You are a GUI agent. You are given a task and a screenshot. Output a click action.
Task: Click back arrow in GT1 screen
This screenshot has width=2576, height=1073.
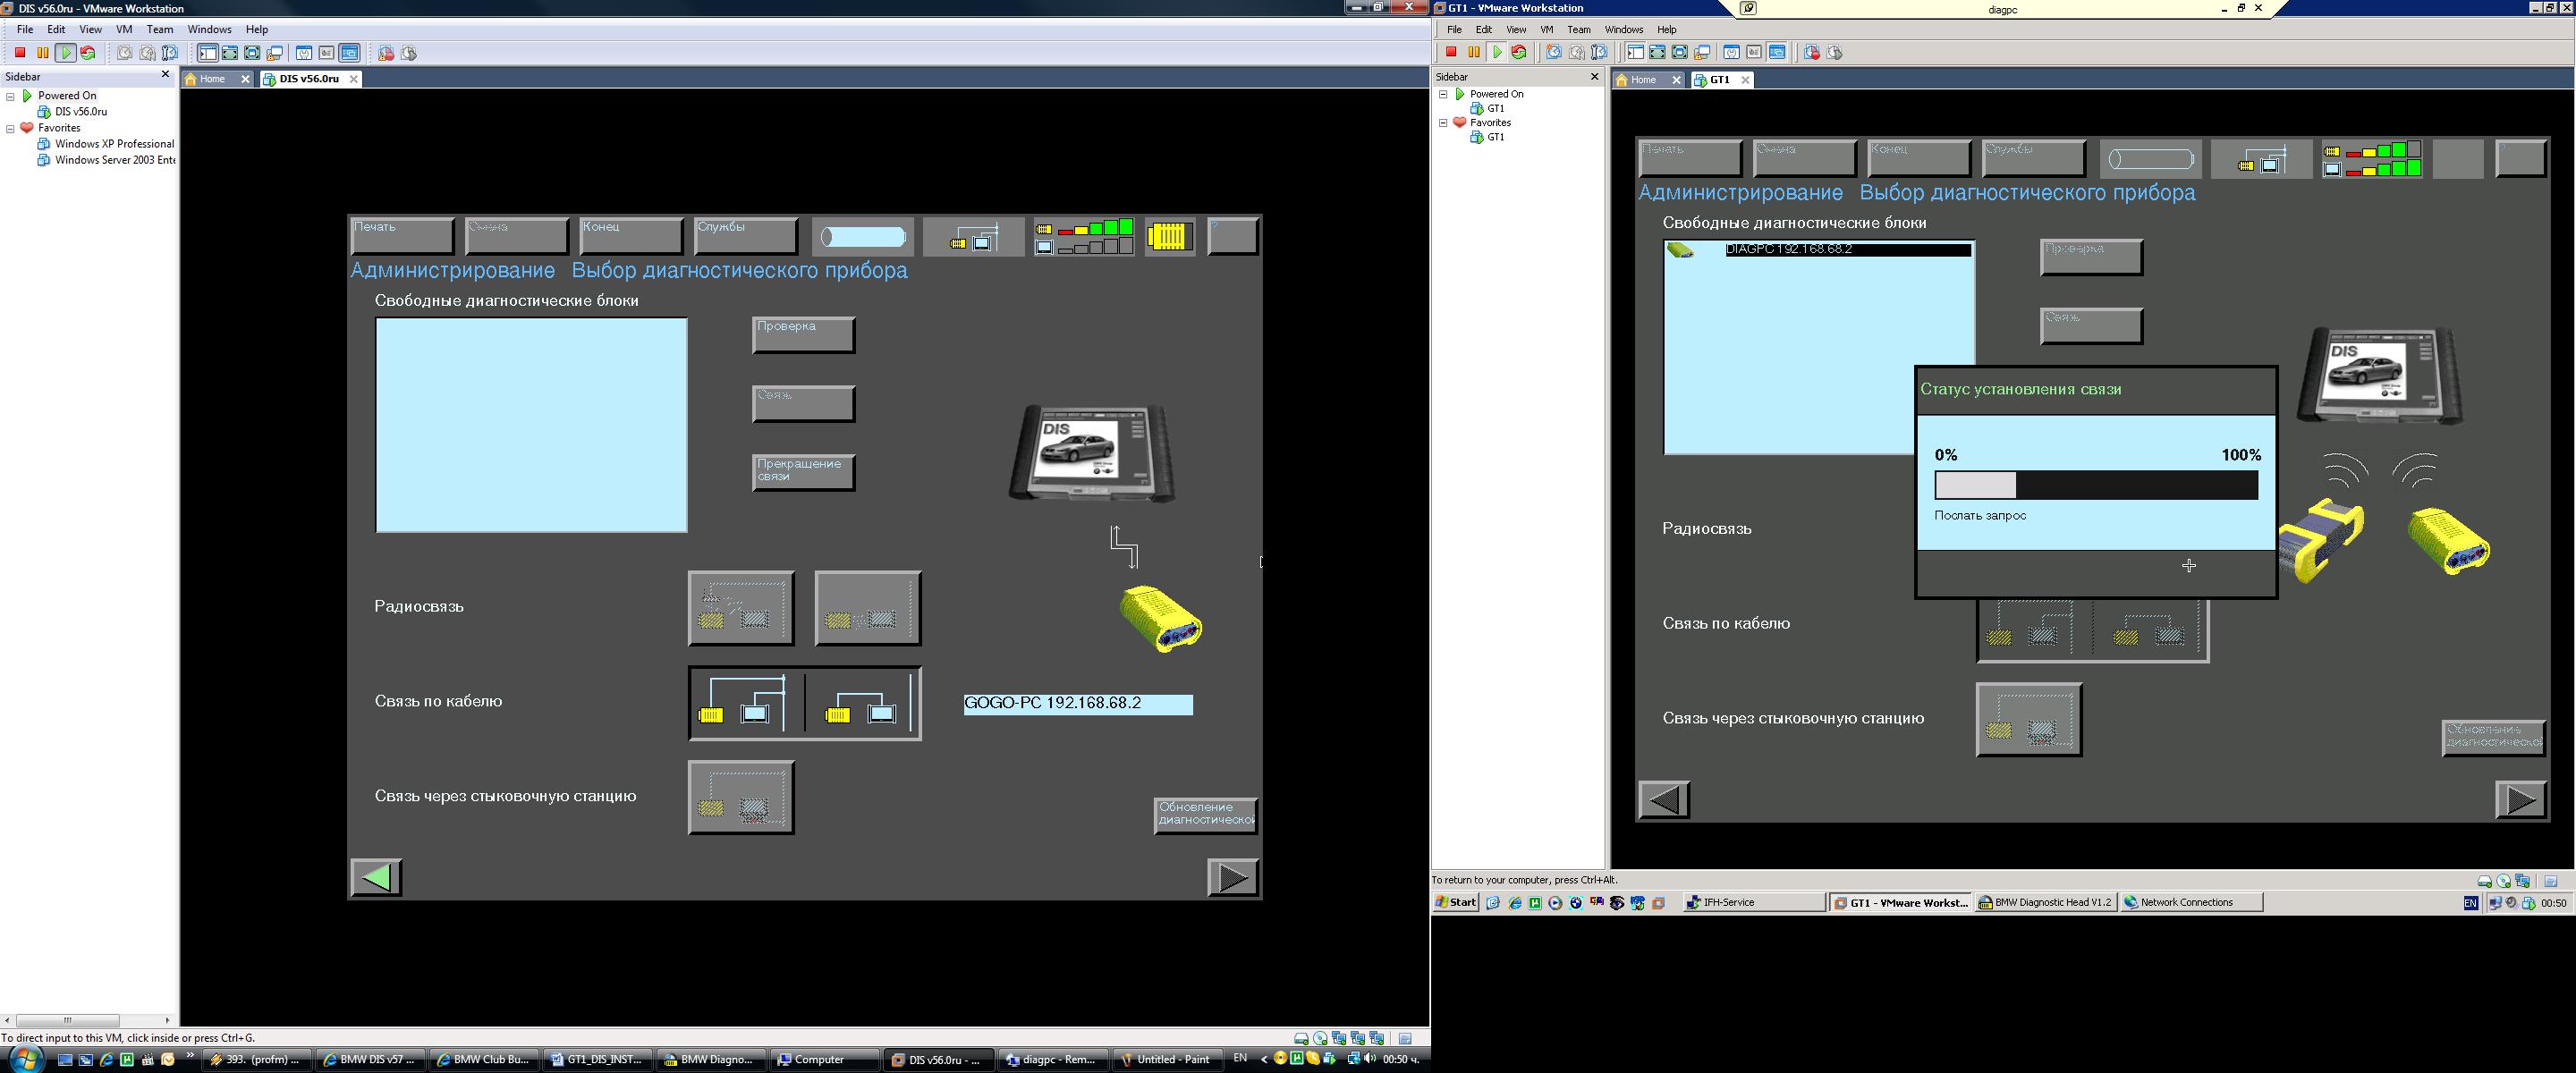point(1665,800)
